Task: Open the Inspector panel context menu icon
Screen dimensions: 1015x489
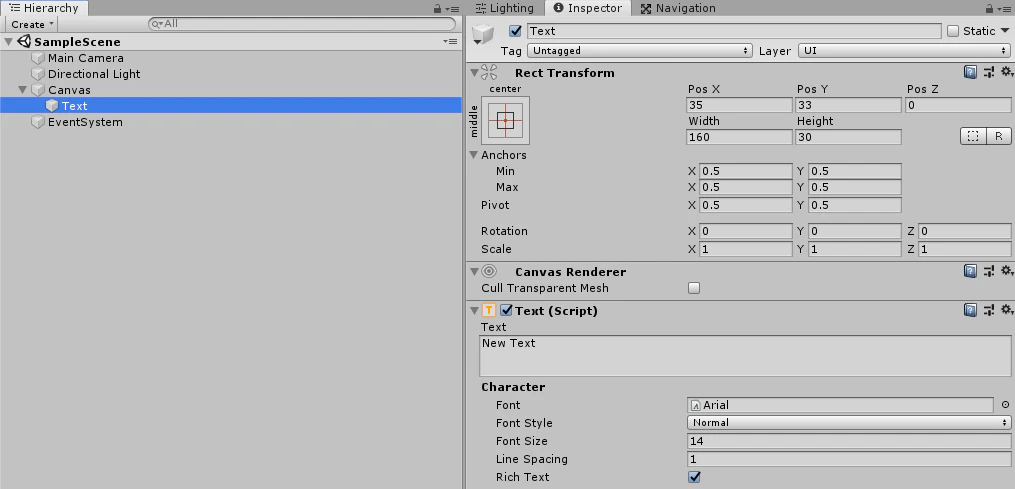Action: point(1005,8)
